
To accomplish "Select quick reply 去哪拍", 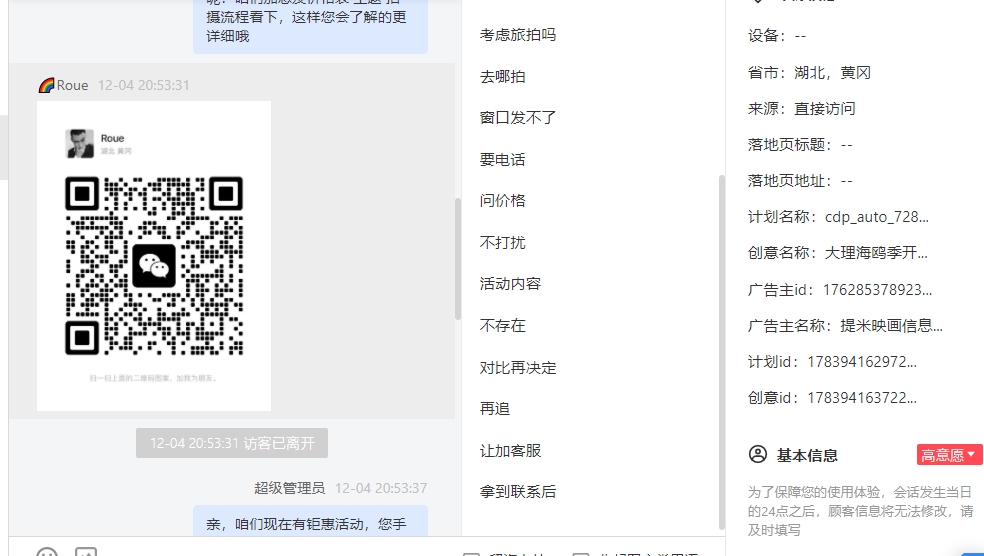I will point(503,77).
